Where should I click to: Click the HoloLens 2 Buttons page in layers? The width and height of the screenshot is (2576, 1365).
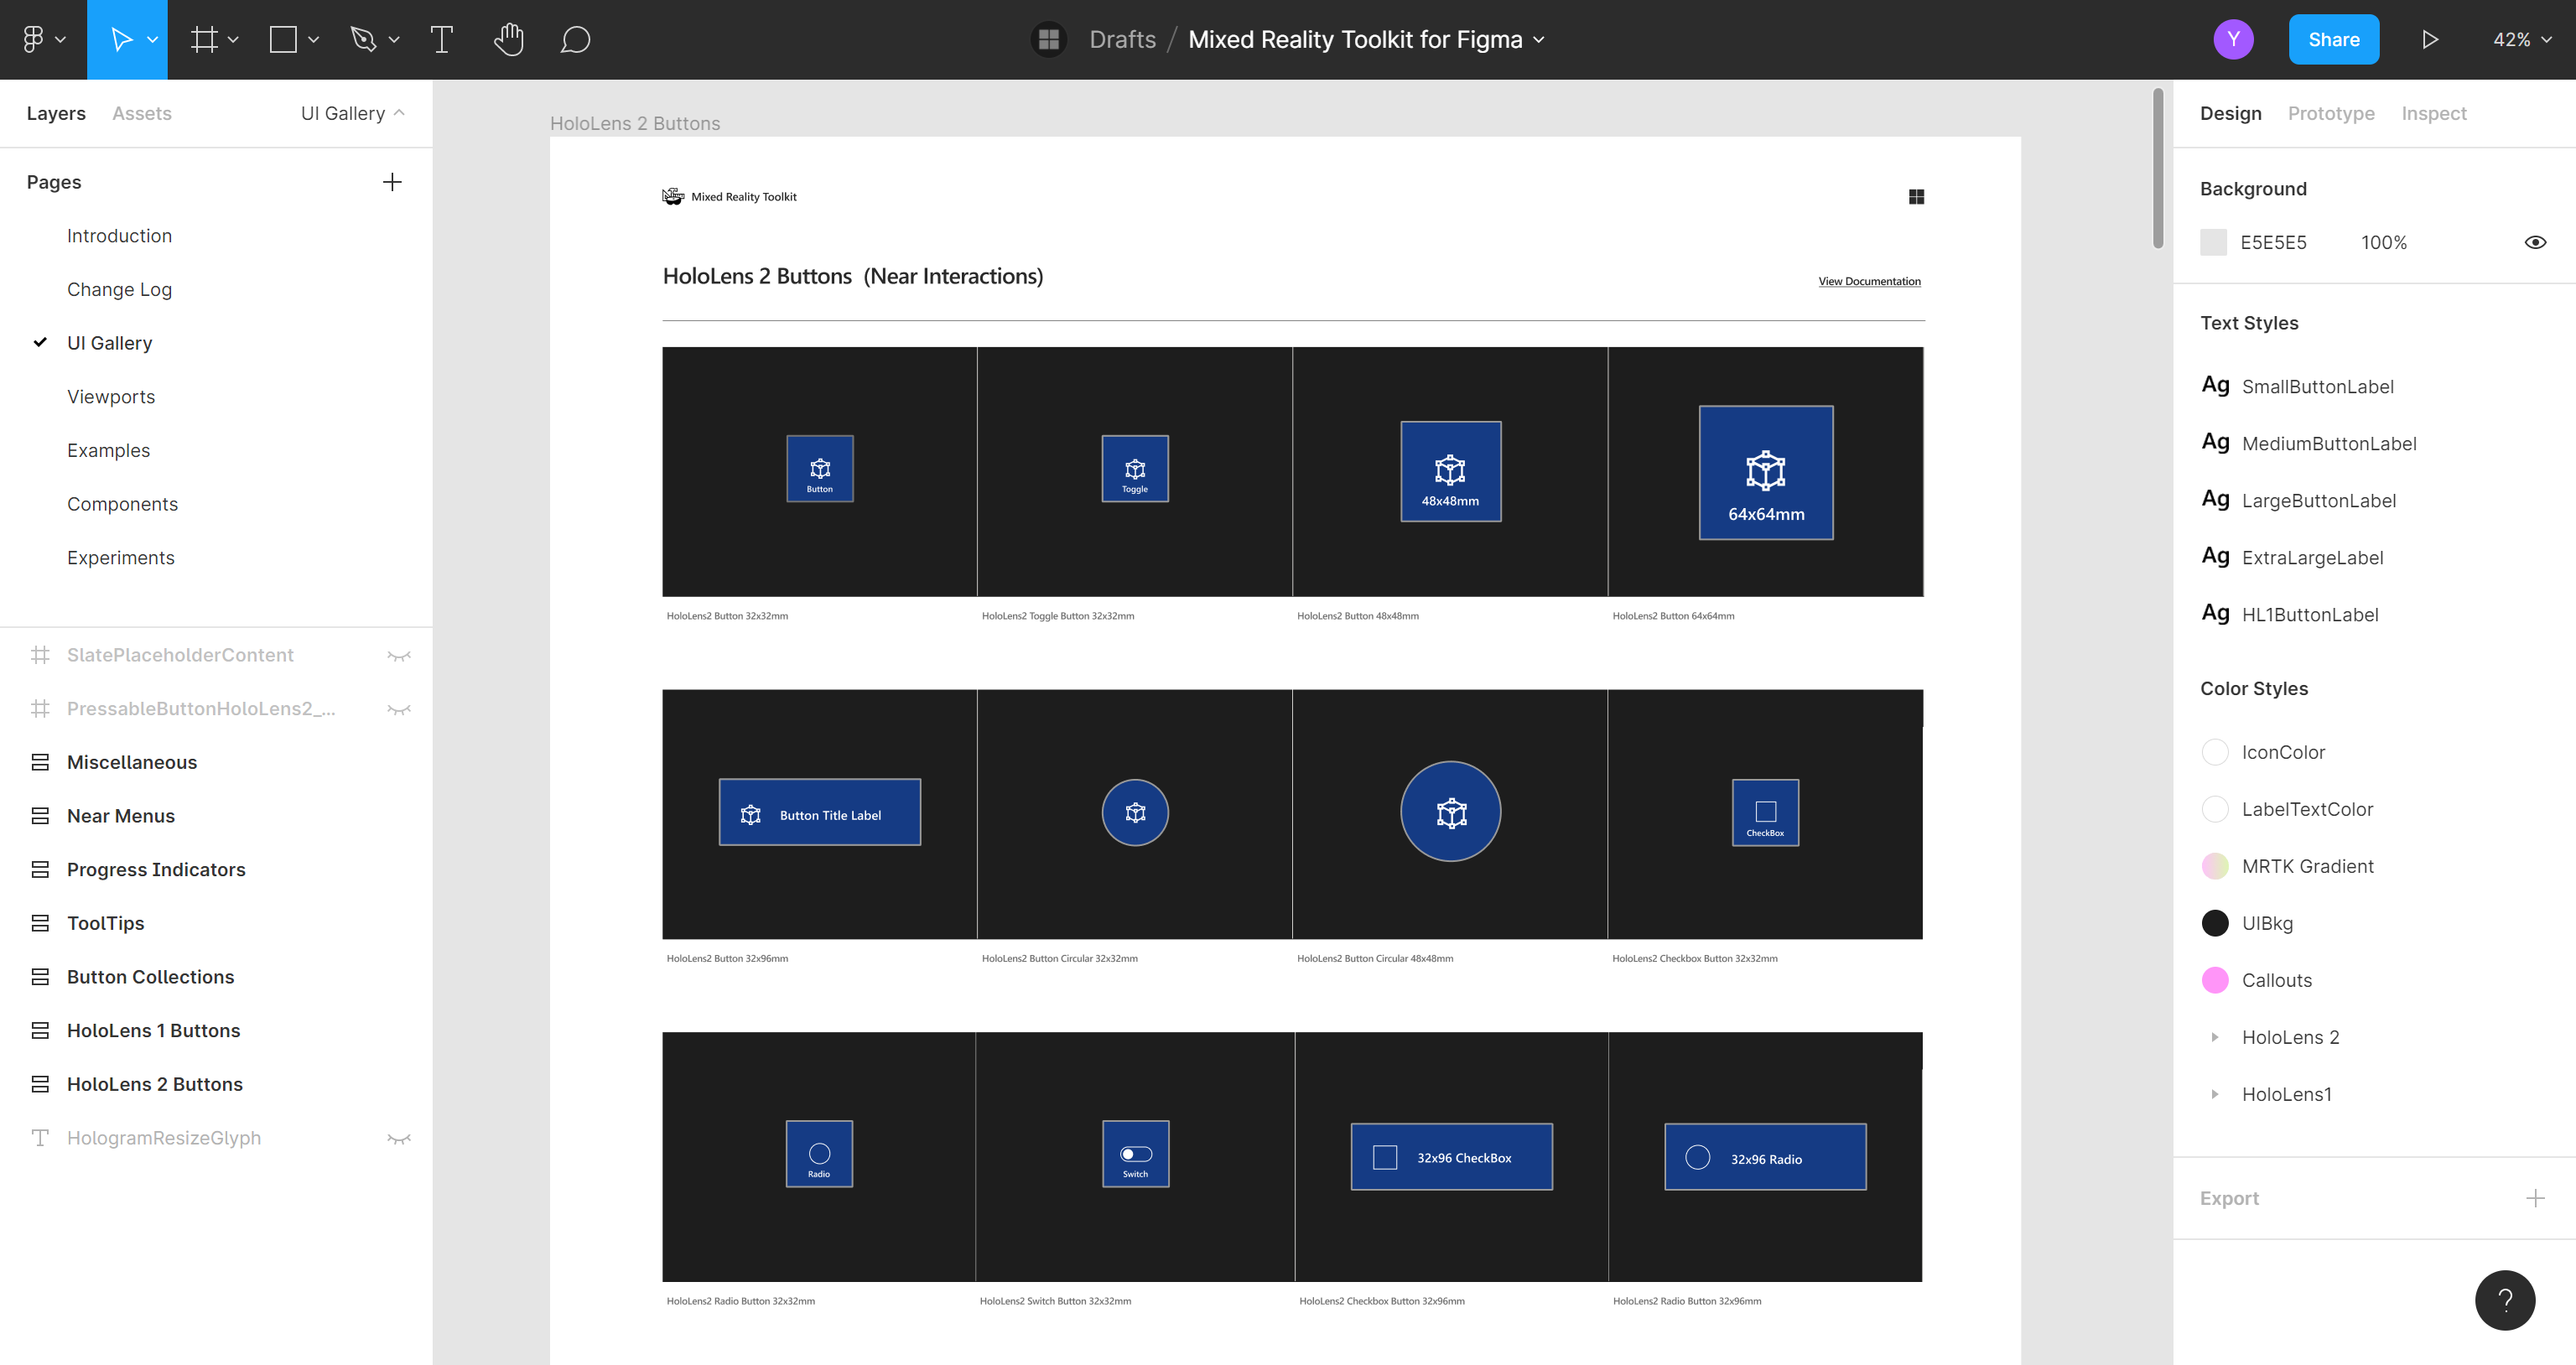[155, 1084]
